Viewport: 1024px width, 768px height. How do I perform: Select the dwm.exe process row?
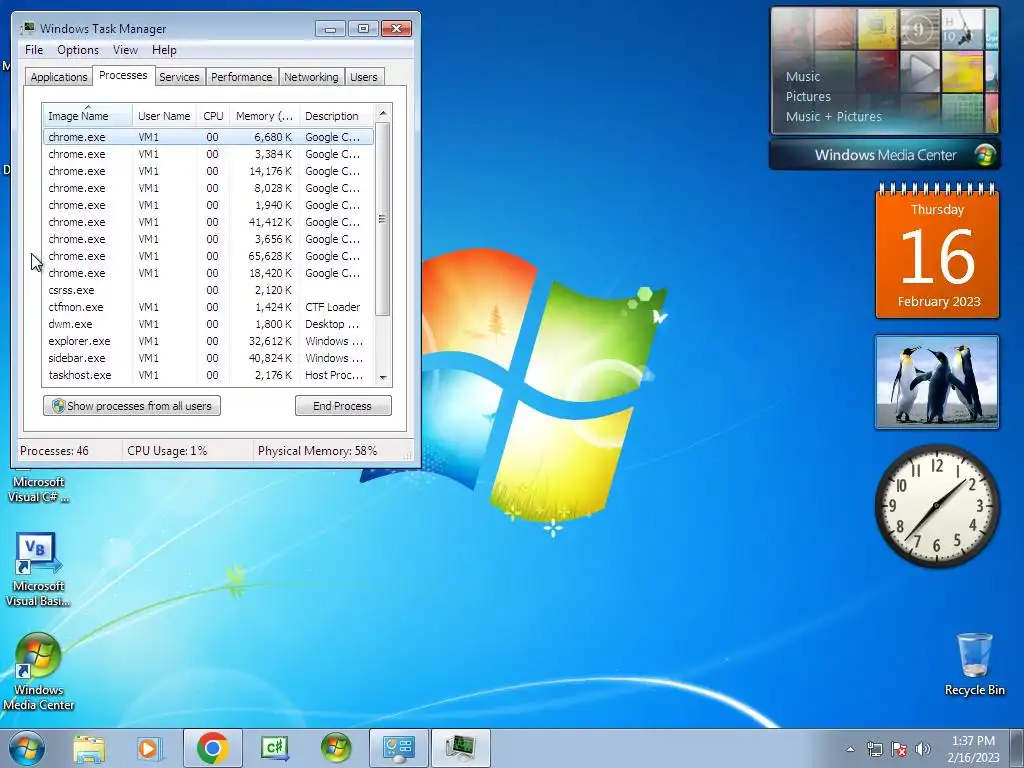[208, 324]
